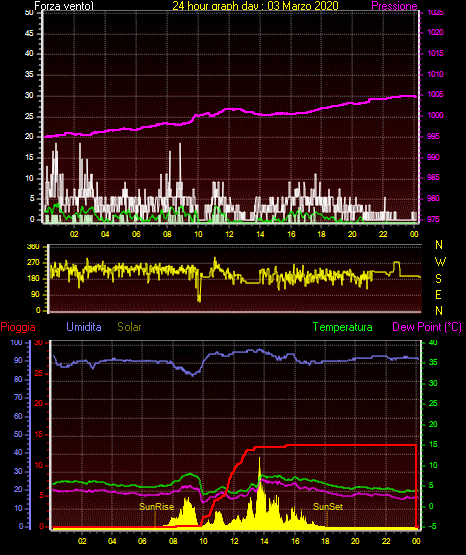Select the Umidita legend label
466x555 pixels.
(84, 327)
